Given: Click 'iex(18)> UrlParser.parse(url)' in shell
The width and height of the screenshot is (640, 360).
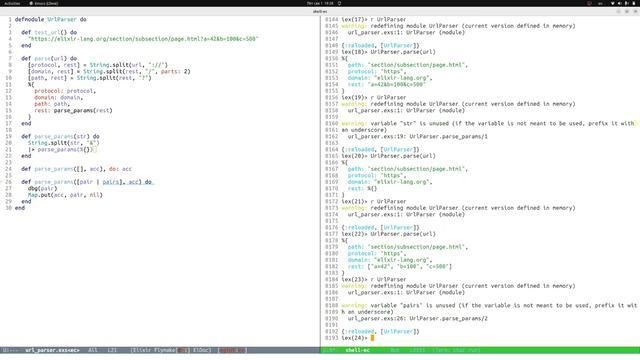Looking at the screenshot, I should pyautogui.click(x=388, y=52).
